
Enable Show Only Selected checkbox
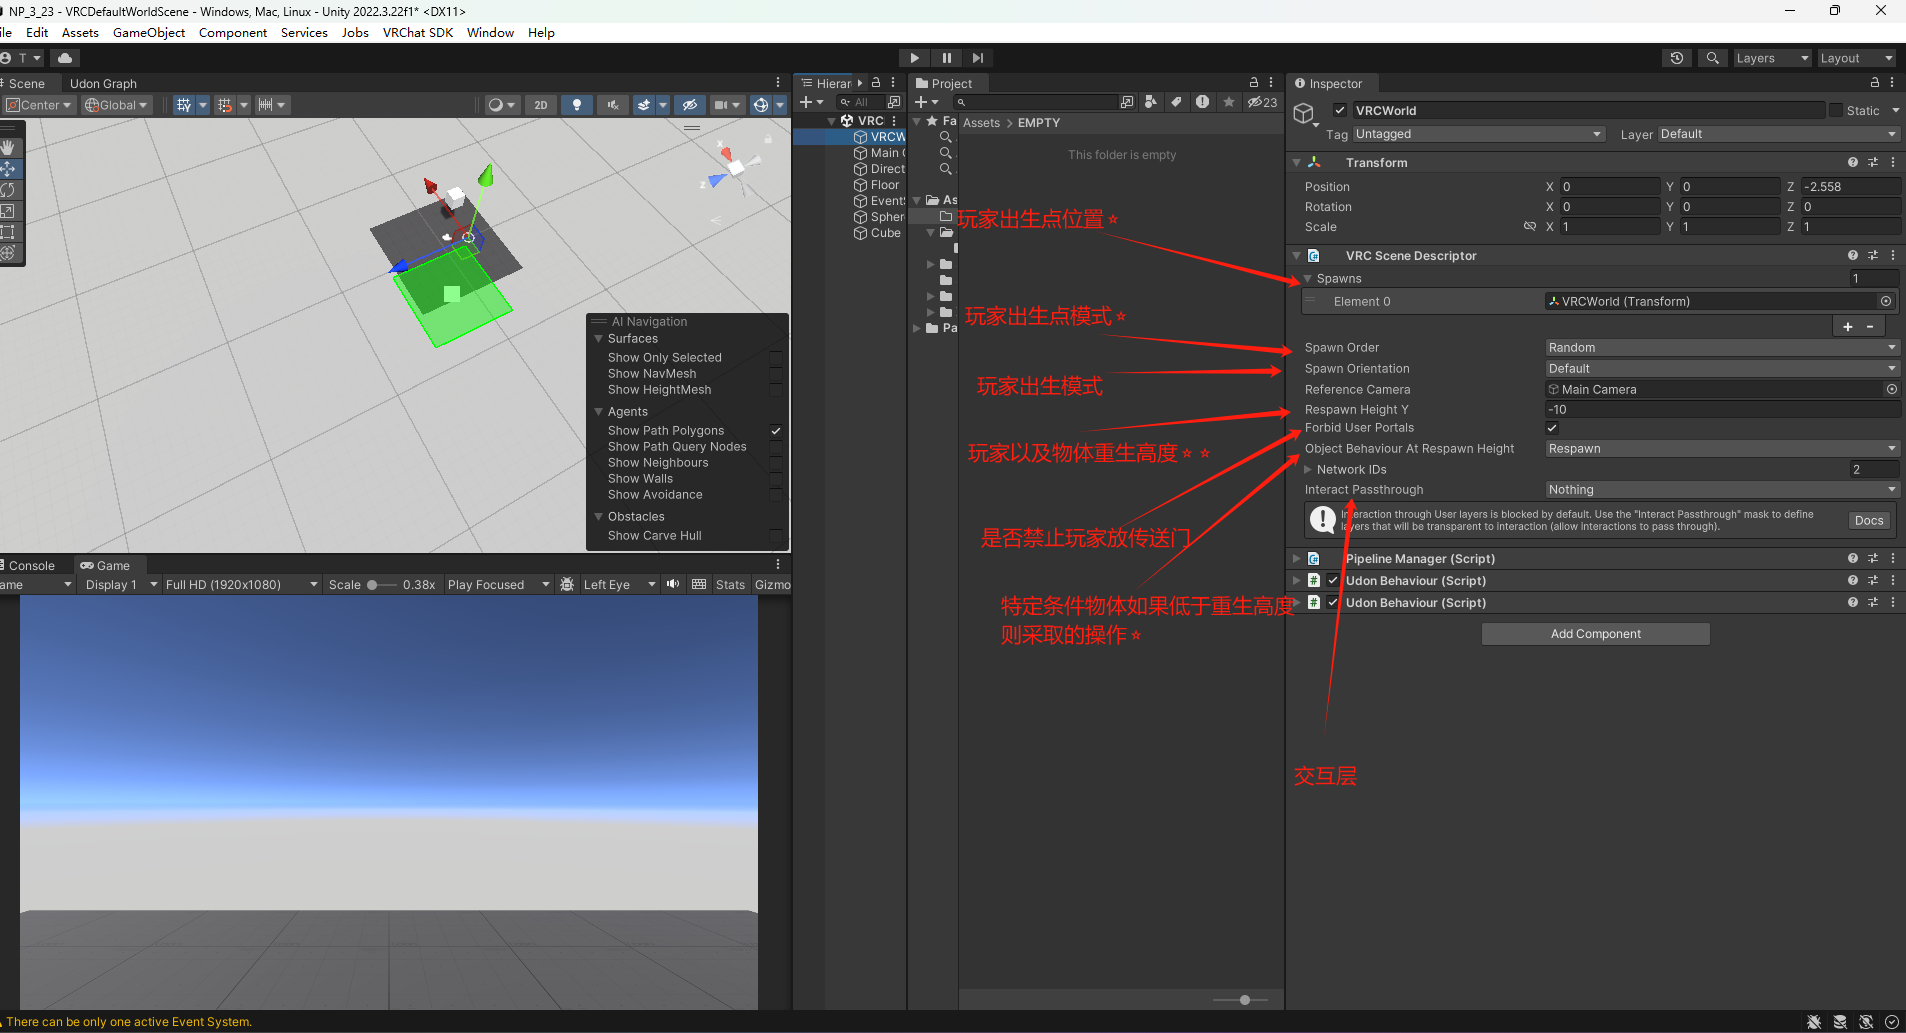776,357
